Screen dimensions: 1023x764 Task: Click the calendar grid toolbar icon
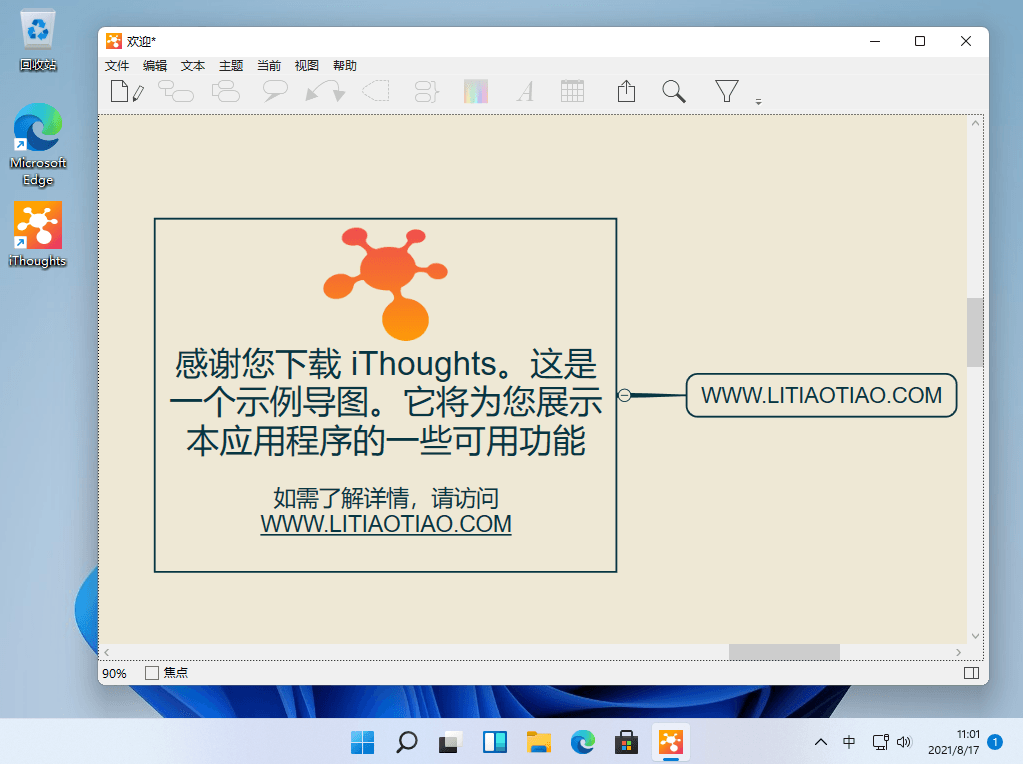(572, 91)
